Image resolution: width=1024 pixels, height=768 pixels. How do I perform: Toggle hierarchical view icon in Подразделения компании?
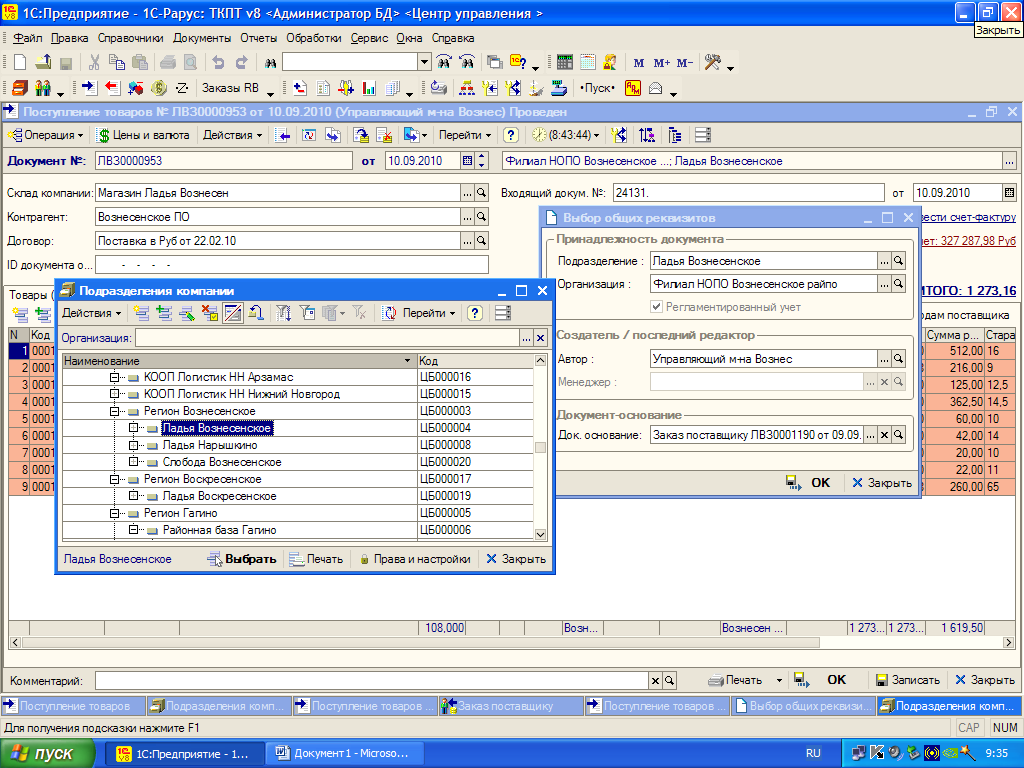click(233, 313)
